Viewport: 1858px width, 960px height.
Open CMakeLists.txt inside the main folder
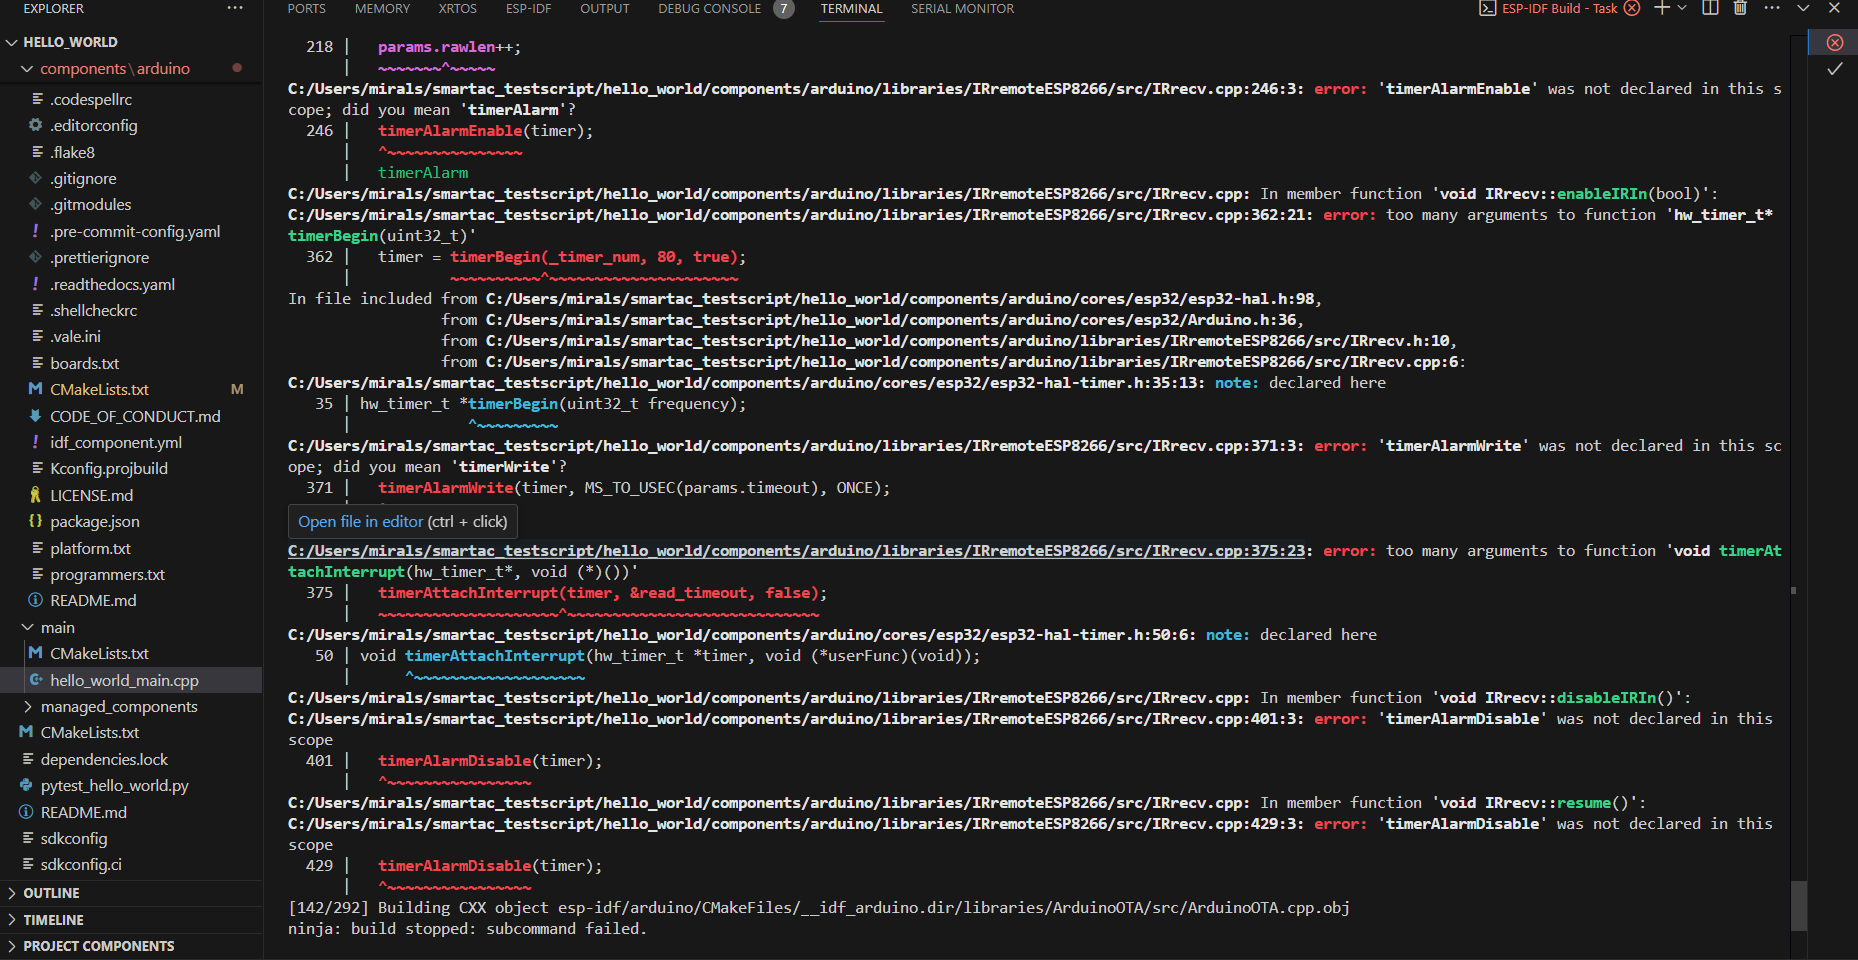point(100,654)
